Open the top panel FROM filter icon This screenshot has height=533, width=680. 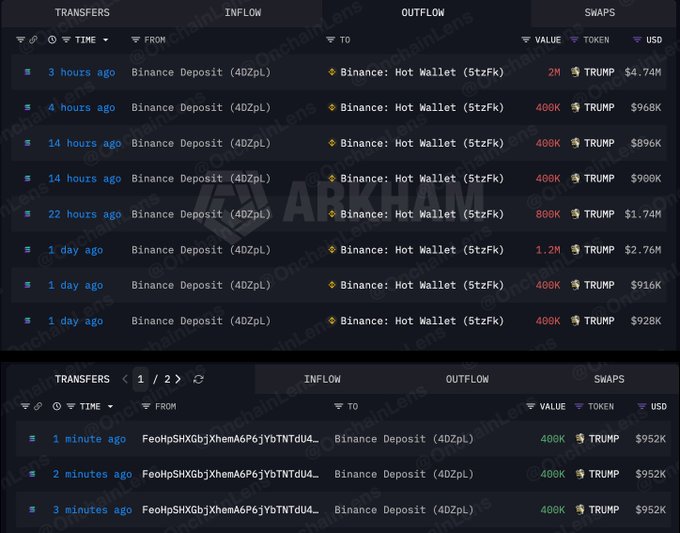tap(135, 40)
